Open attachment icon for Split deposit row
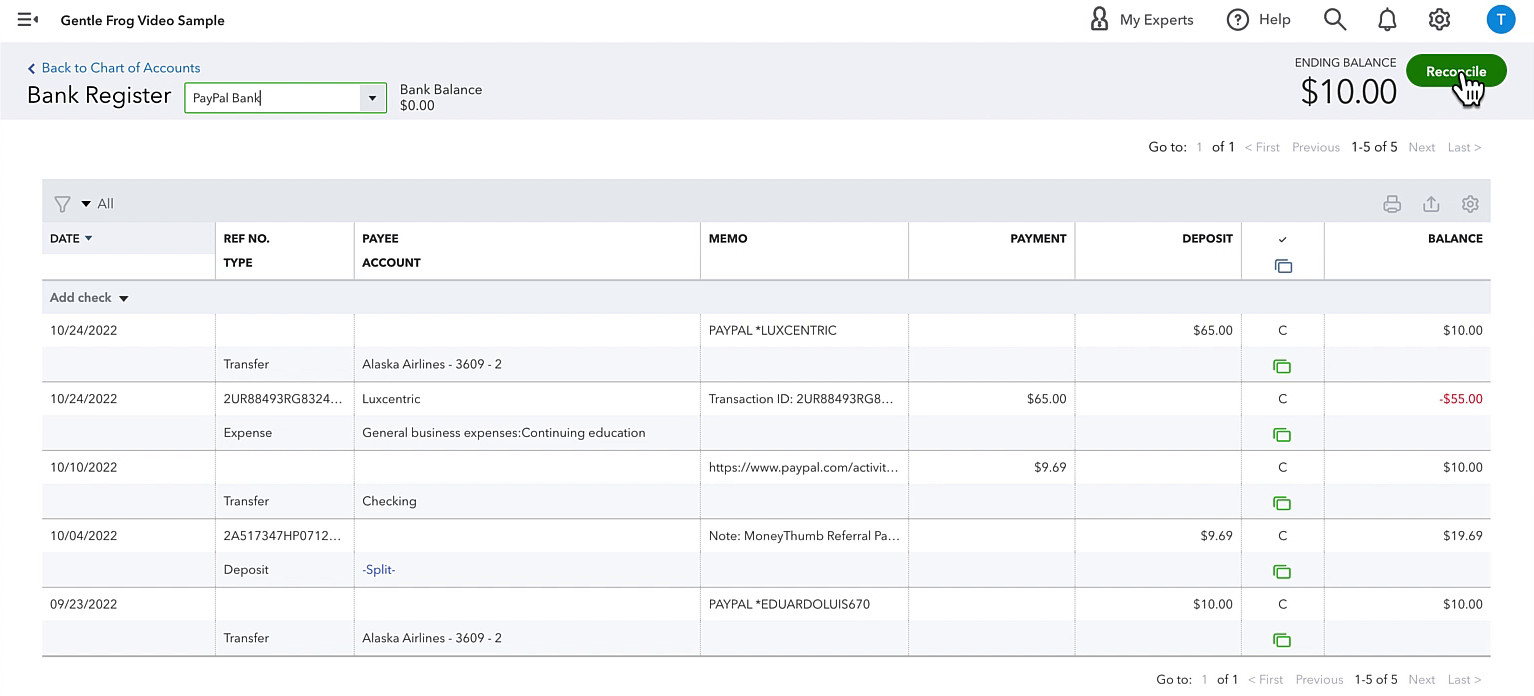The width and height of the screenshot is (1534, 696). tap(1282, 572)
